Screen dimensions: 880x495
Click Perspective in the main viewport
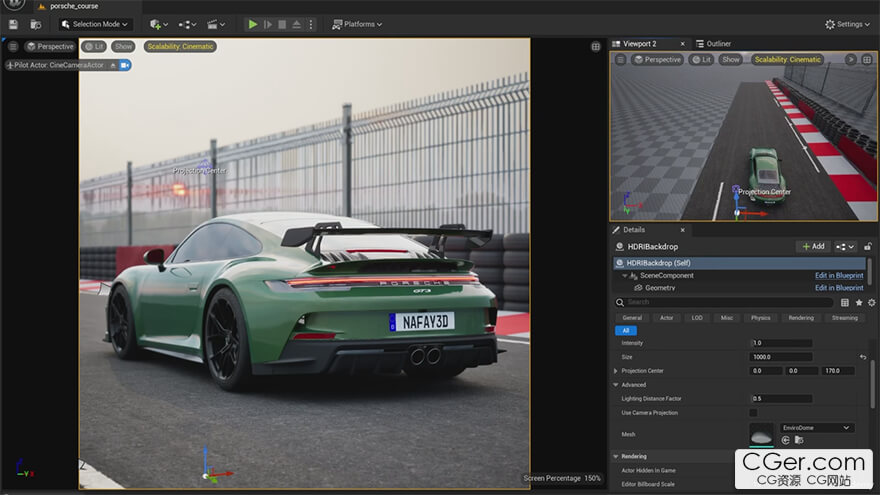tap(51, 47)
